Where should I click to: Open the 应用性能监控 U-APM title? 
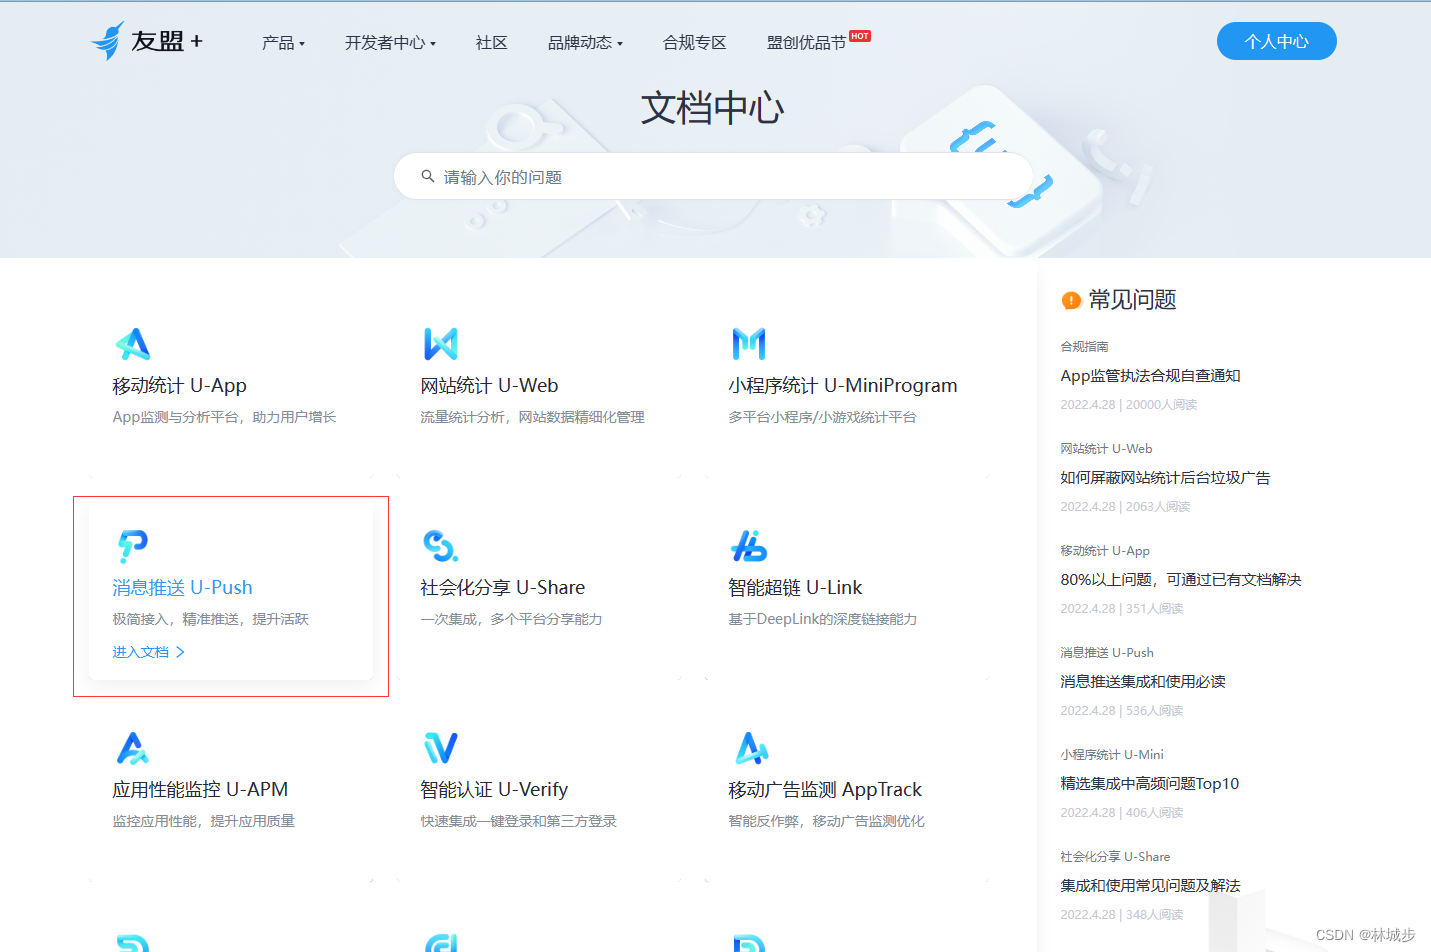200,789
